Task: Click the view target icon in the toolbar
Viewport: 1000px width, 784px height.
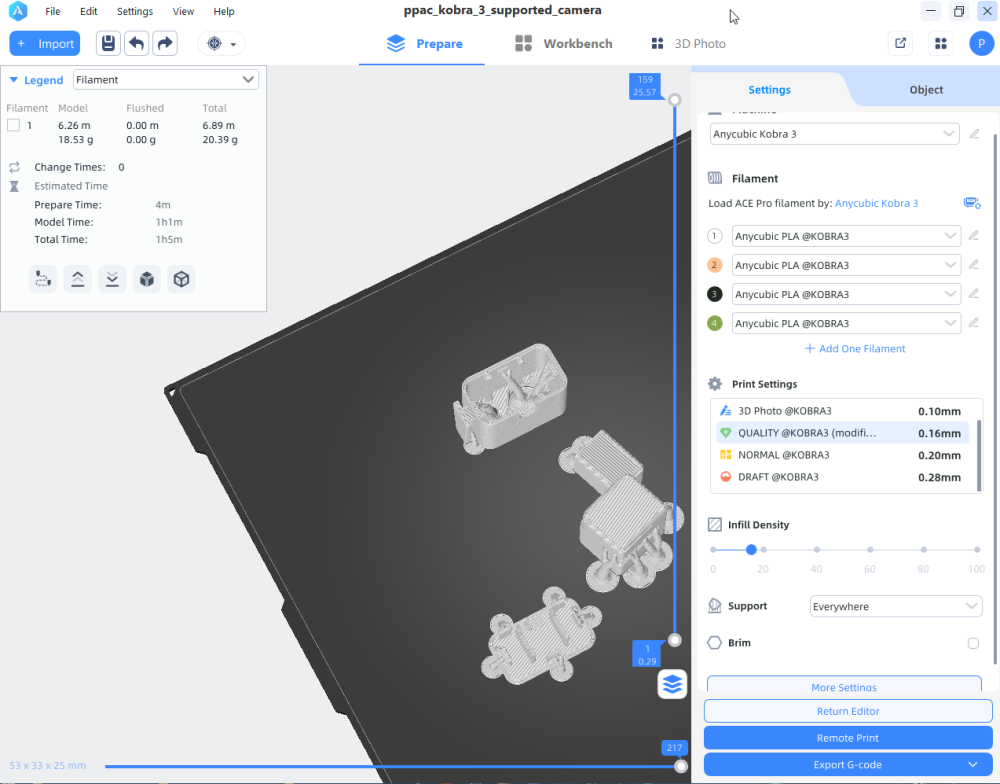Action: [215, 43]
